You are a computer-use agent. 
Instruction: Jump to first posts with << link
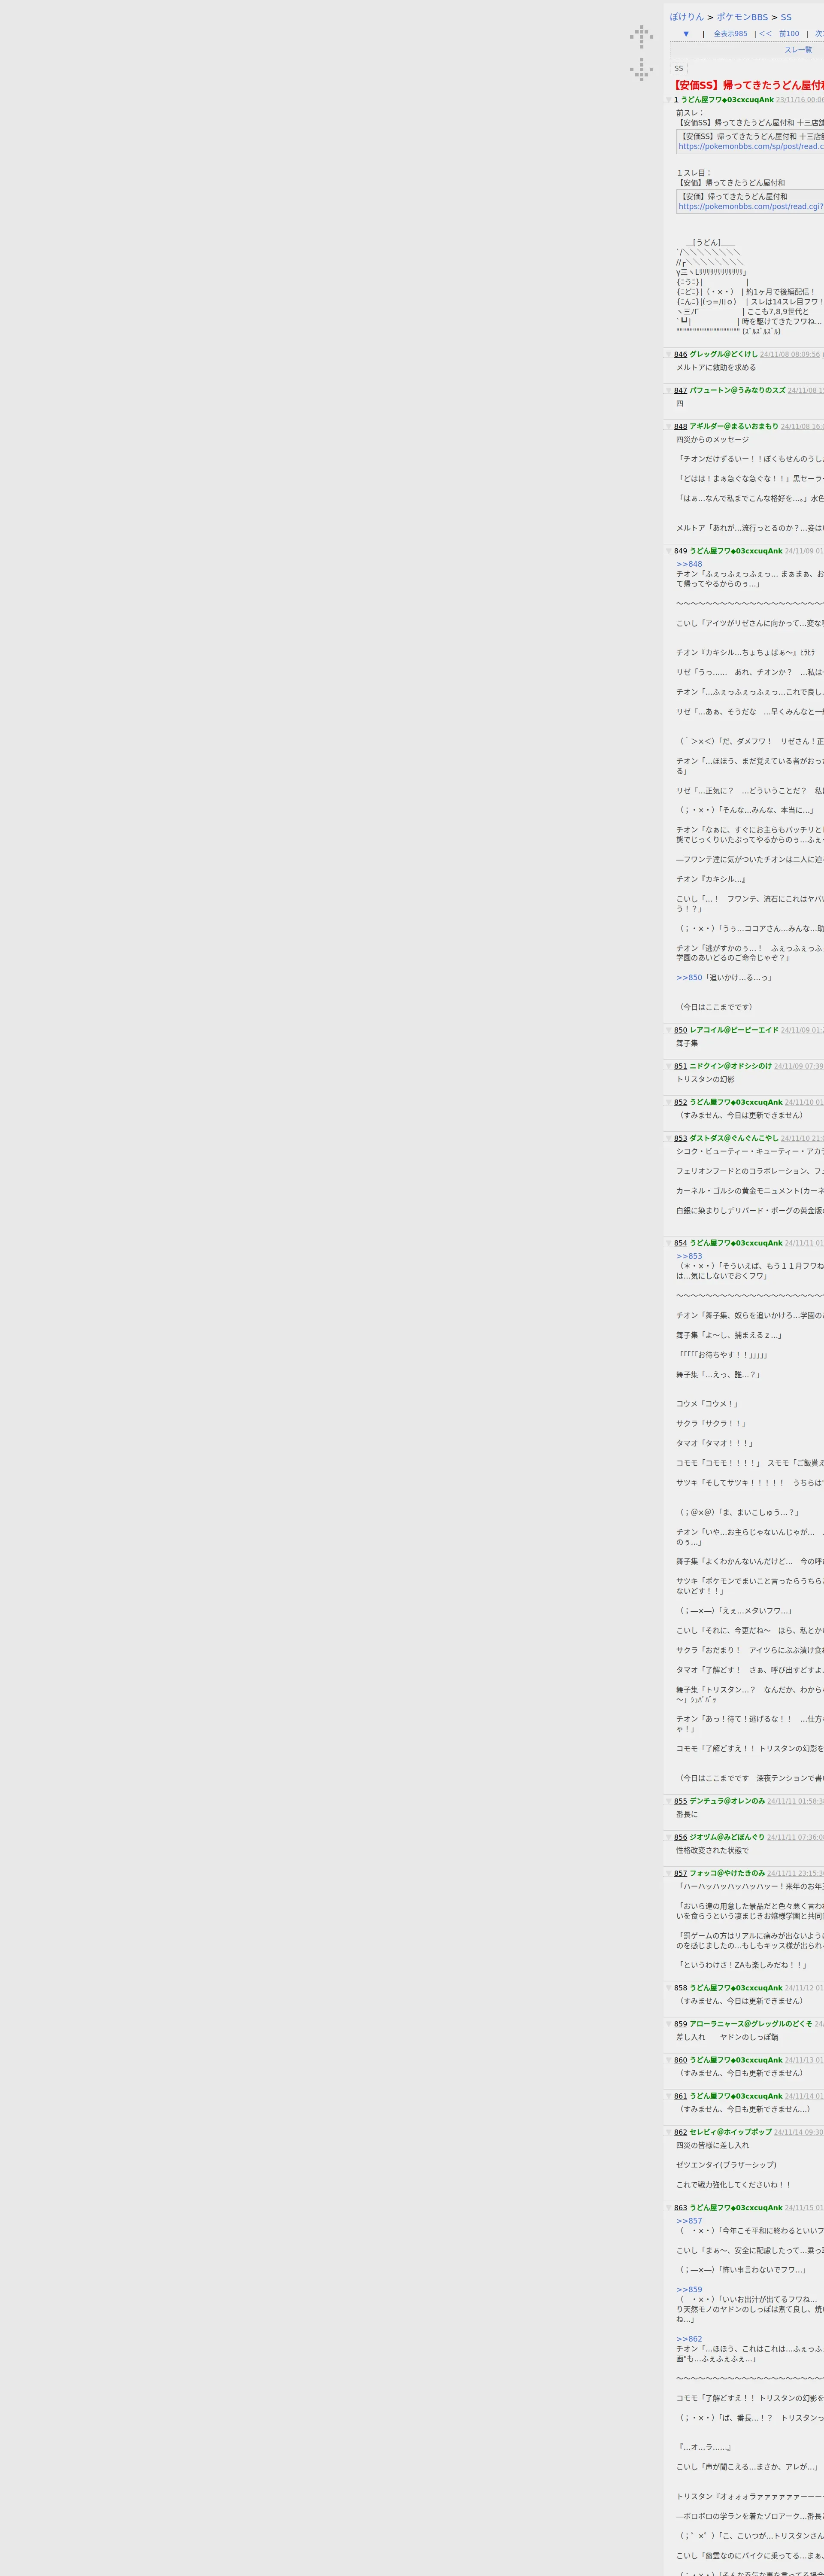coord(765,34)
